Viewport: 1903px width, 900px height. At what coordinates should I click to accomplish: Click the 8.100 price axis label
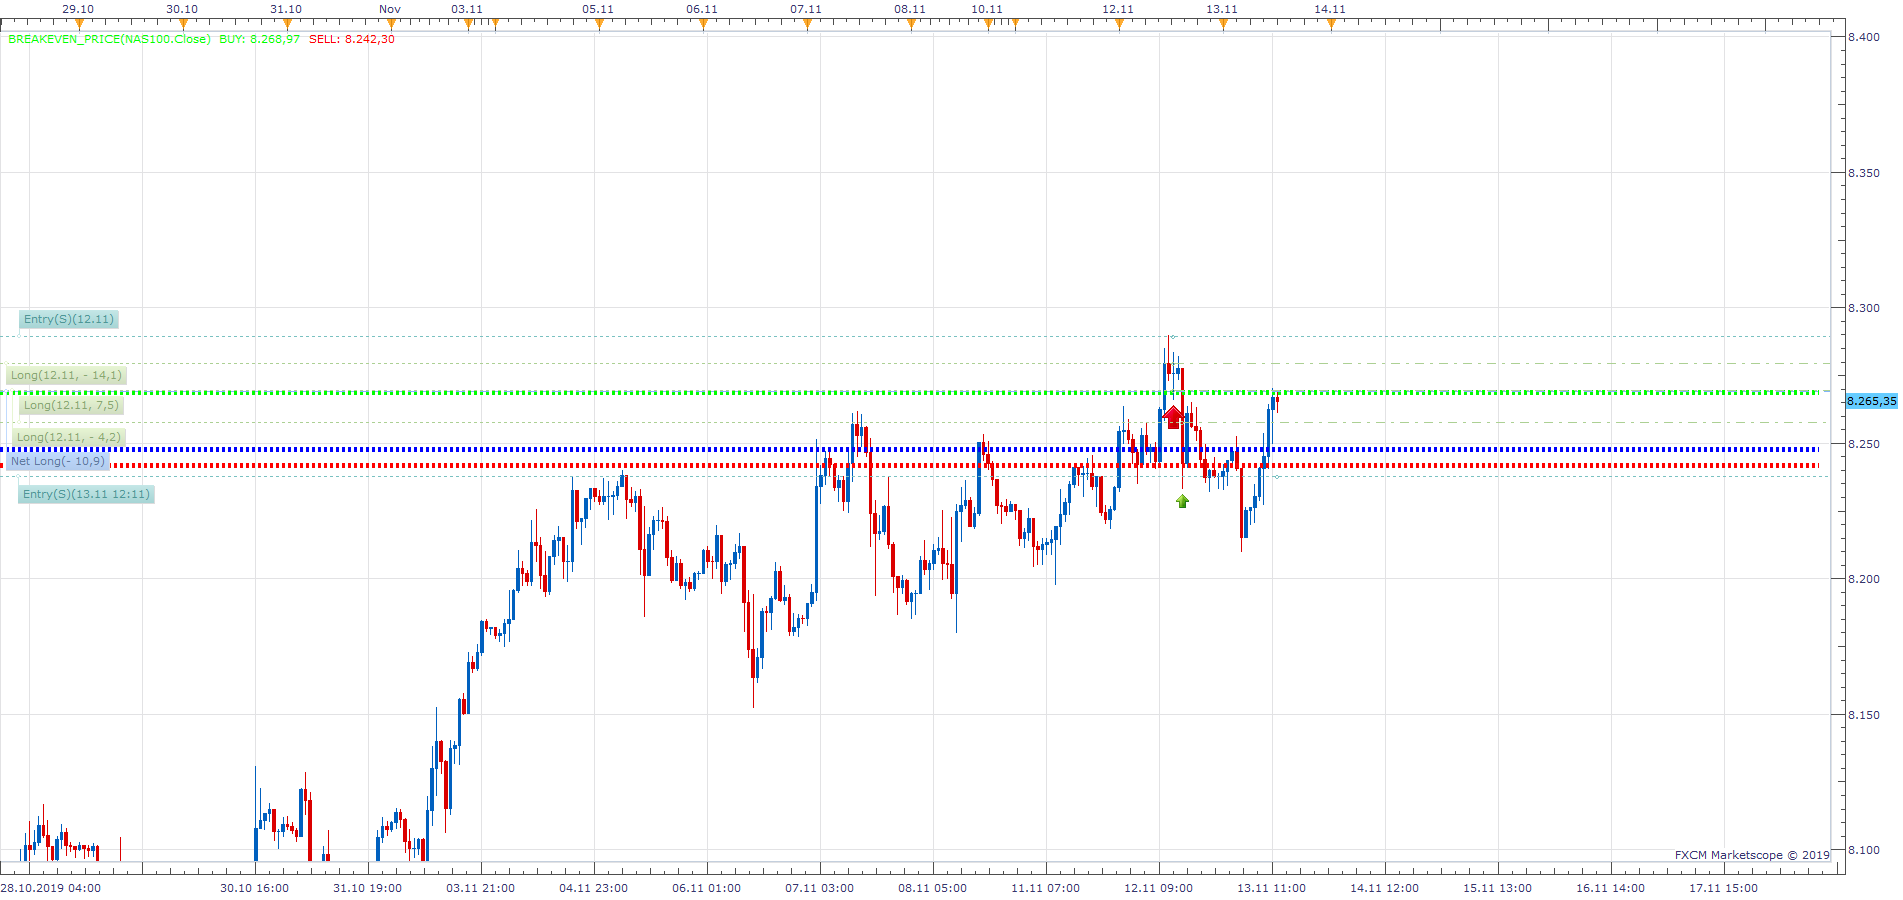click(x=1864, y=850)
